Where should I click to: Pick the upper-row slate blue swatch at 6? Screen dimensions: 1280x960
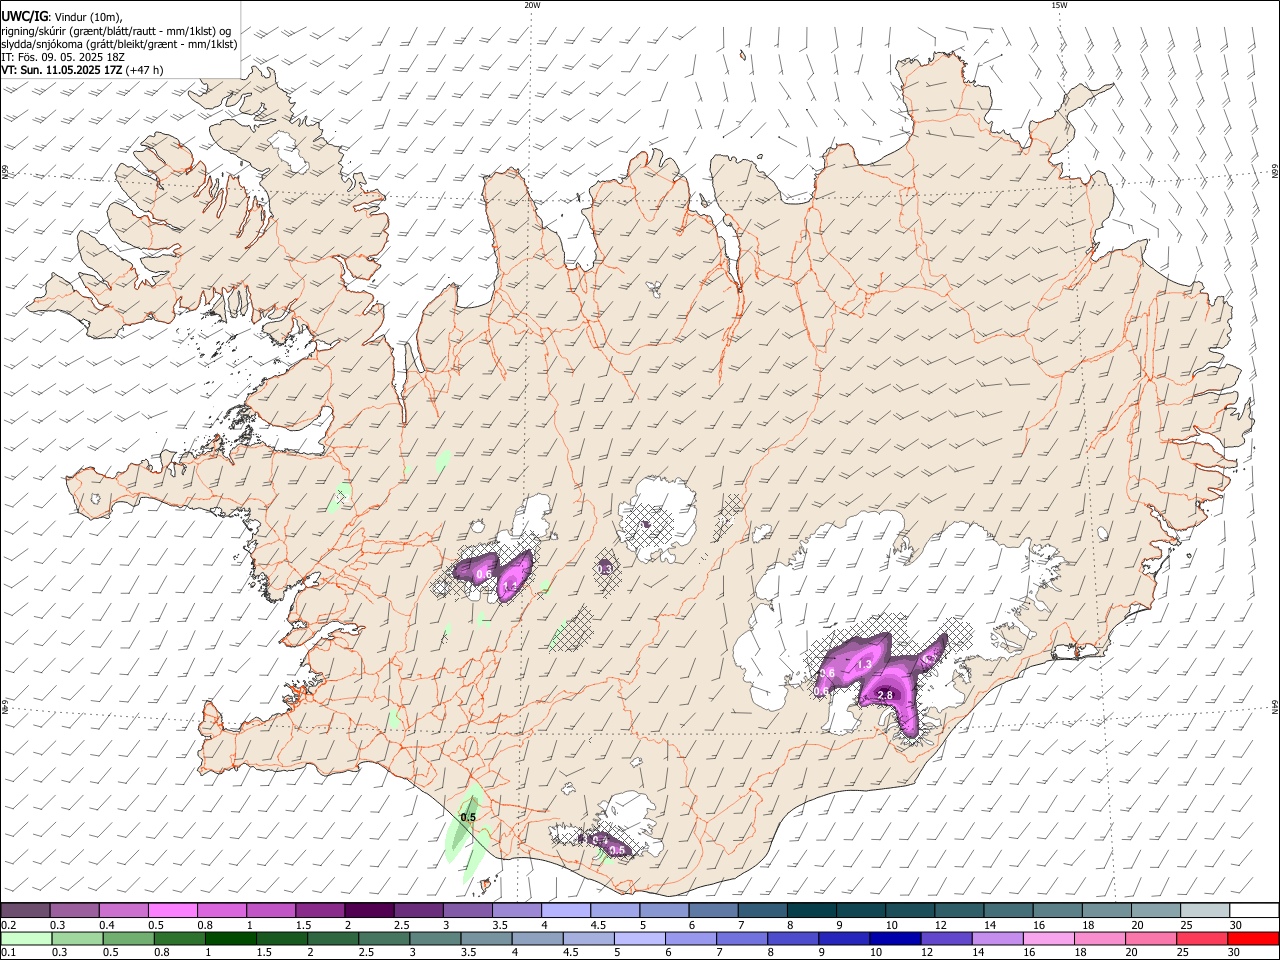712,910
